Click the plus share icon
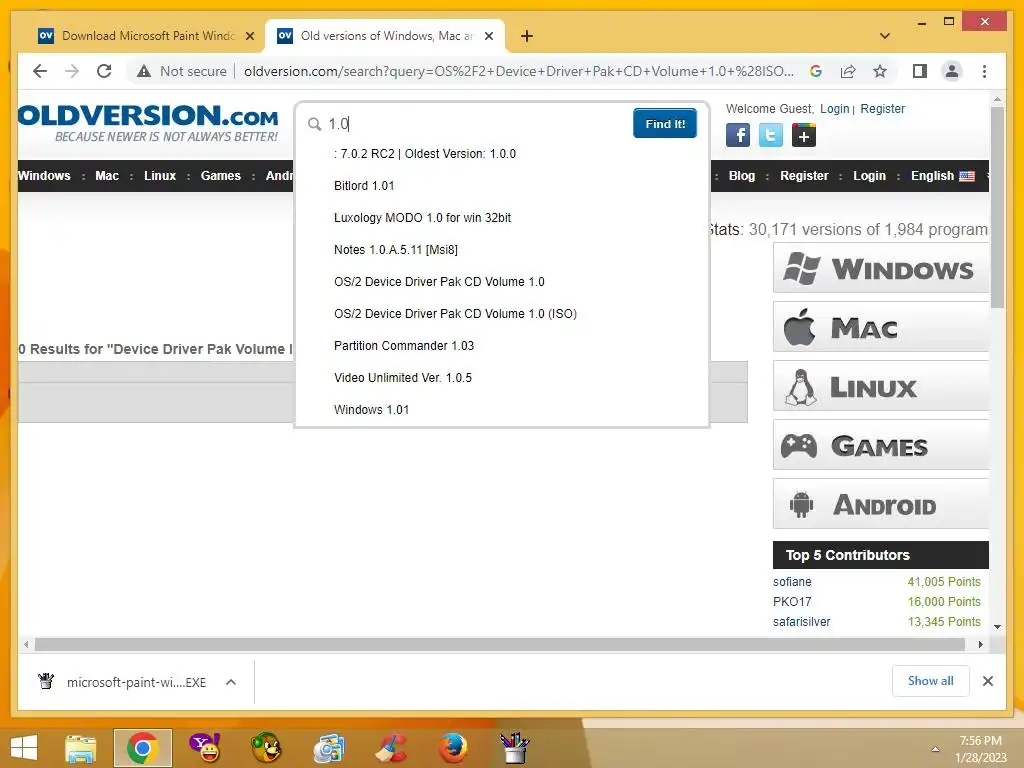 tap(804, 136)
